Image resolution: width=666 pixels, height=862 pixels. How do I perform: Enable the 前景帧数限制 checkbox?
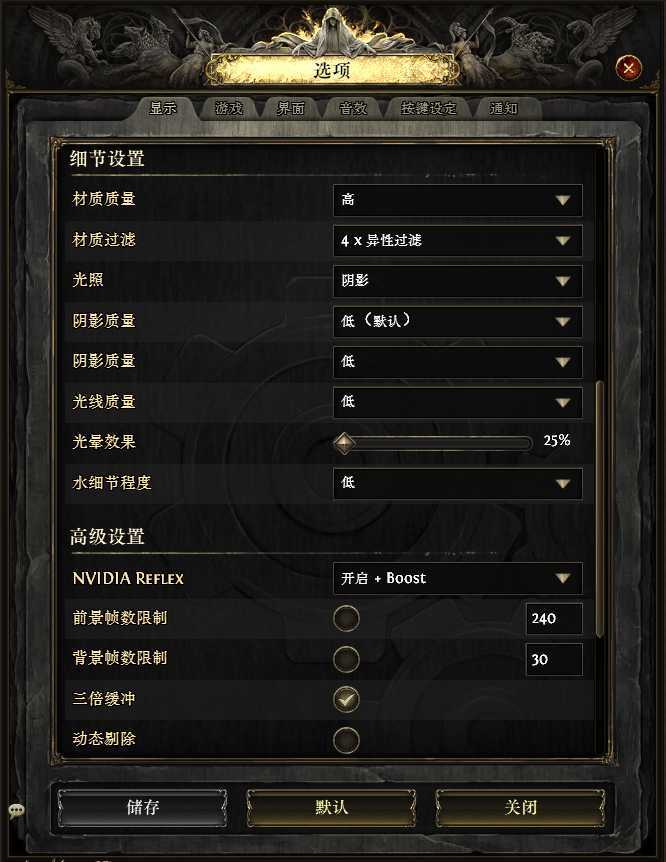click(346, 618)
